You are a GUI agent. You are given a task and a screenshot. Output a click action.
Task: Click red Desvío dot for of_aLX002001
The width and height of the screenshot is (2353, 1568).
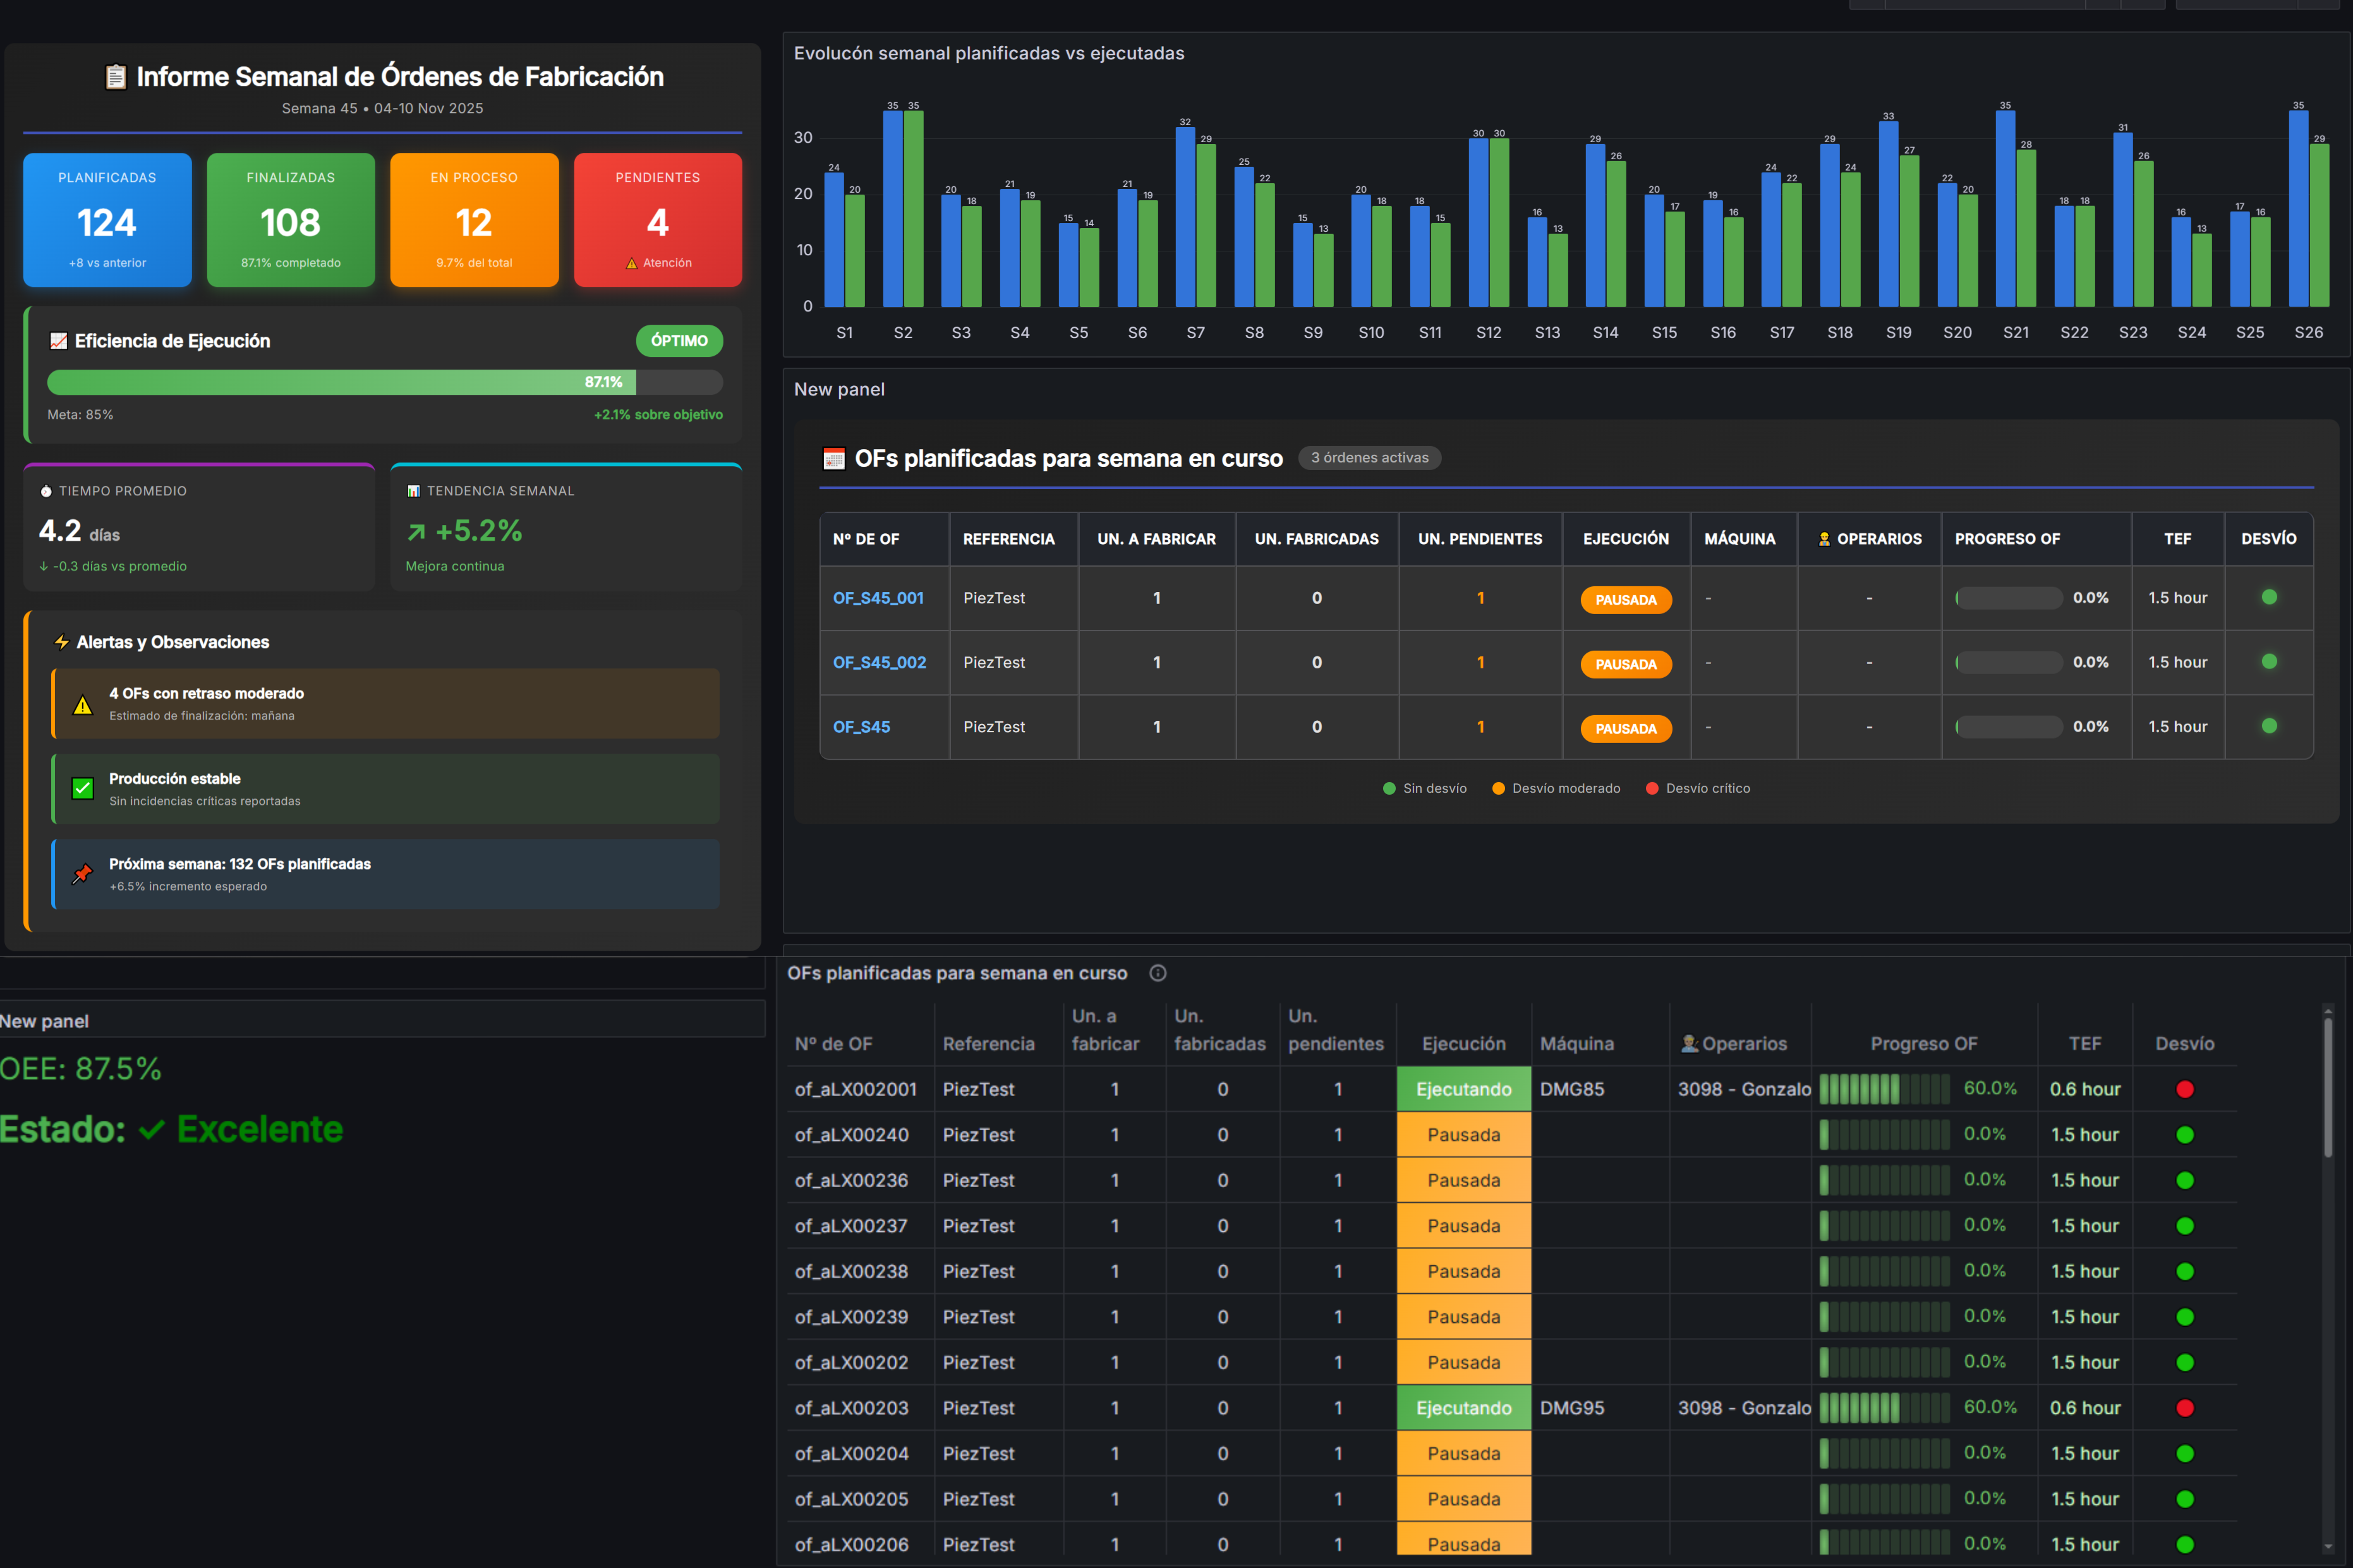(2184, 1089)
